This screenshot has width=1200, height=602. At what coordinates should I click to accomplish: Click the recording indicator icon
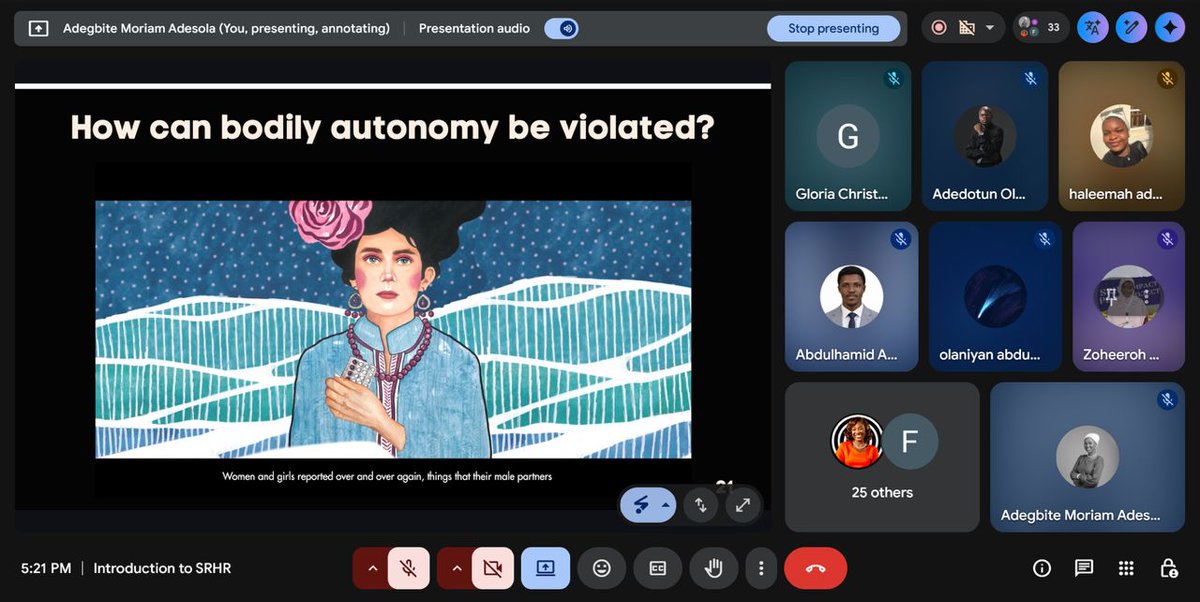coord(939,28)
